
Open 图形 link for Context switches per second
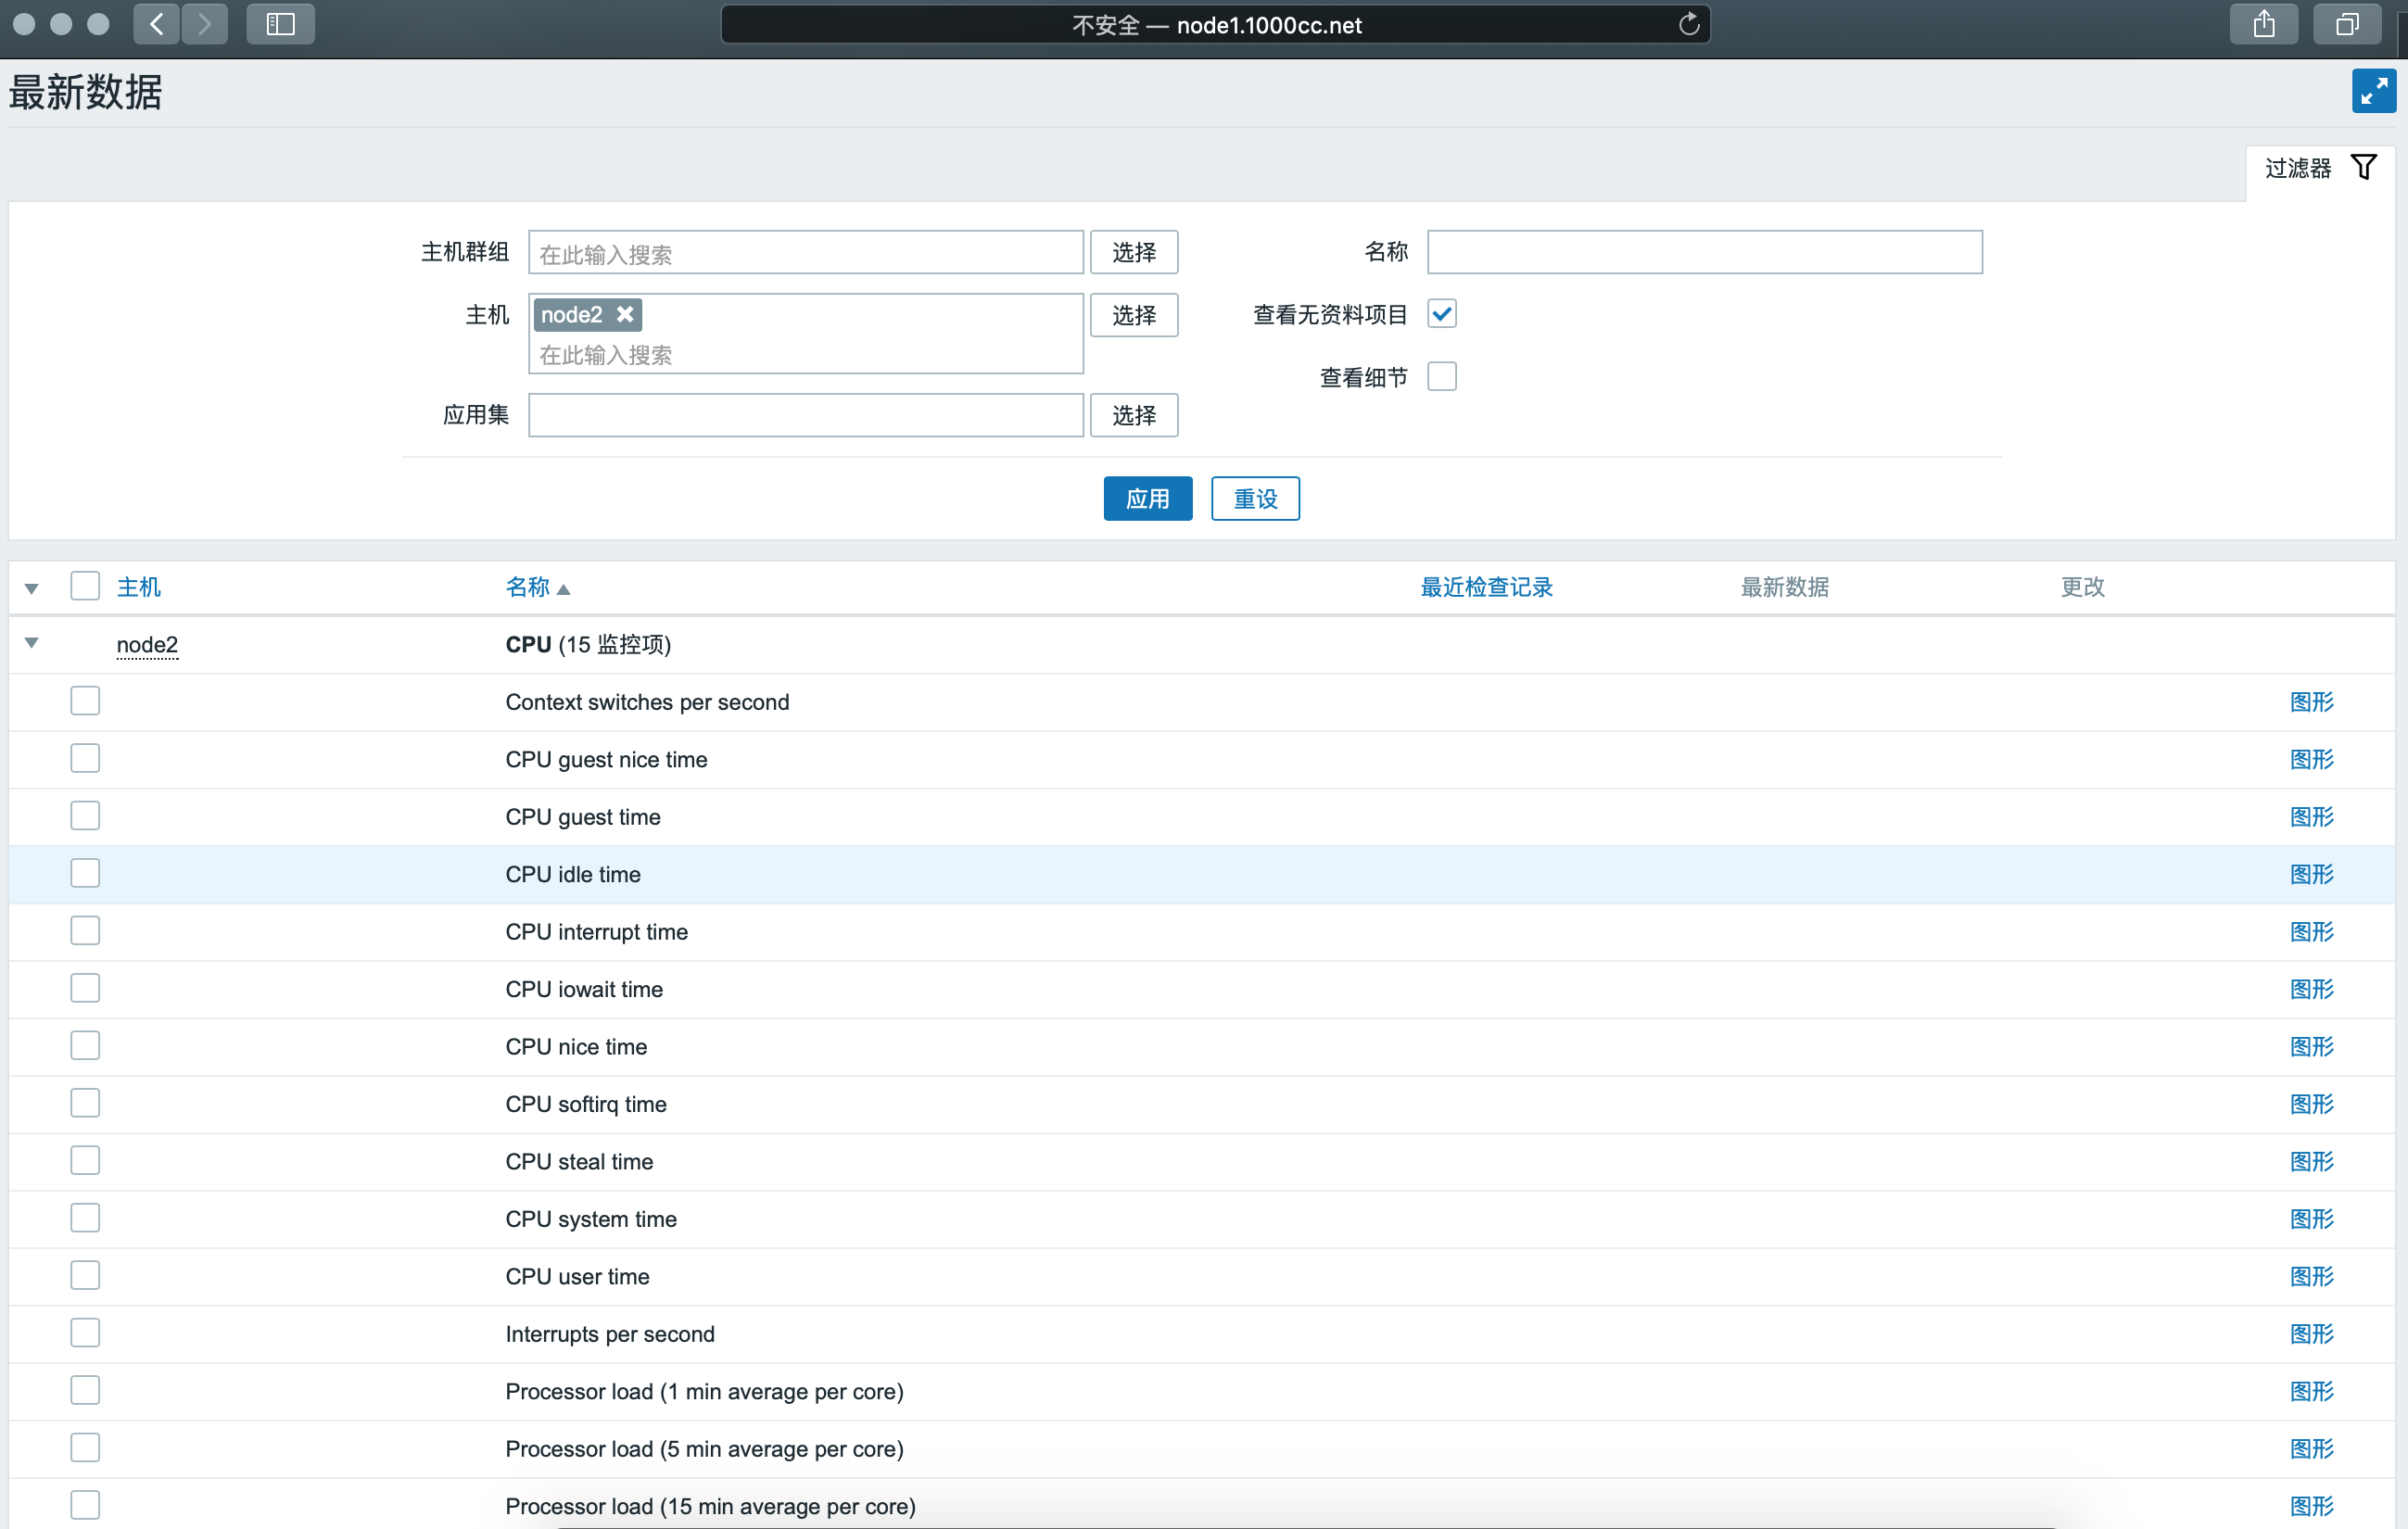[2311, 702]
